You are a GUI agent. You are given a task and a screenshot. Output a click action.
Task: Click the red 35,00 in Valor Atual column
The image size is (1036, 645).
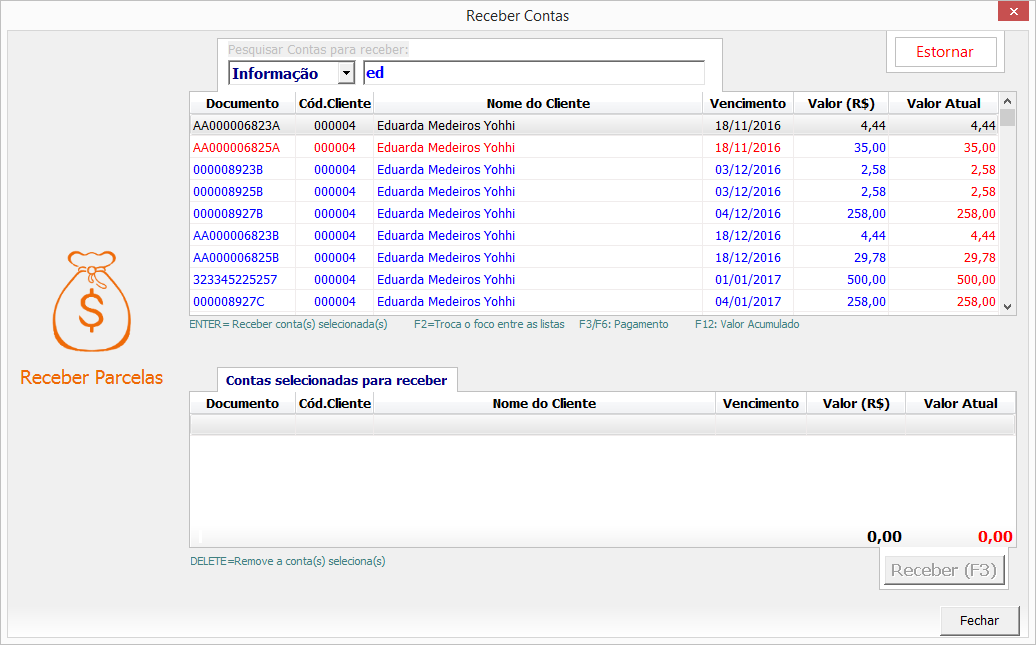click(x=980, y=147)
